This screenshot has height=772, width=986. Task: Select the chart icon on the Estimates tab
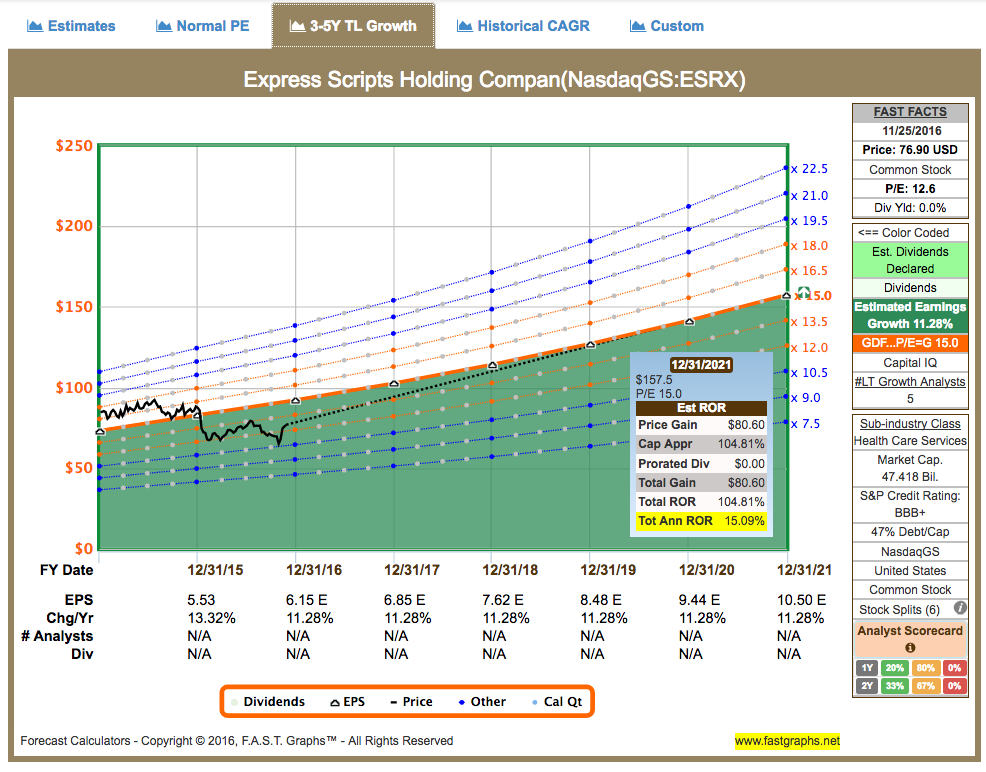pyautogui.click(x=38, y=27)
